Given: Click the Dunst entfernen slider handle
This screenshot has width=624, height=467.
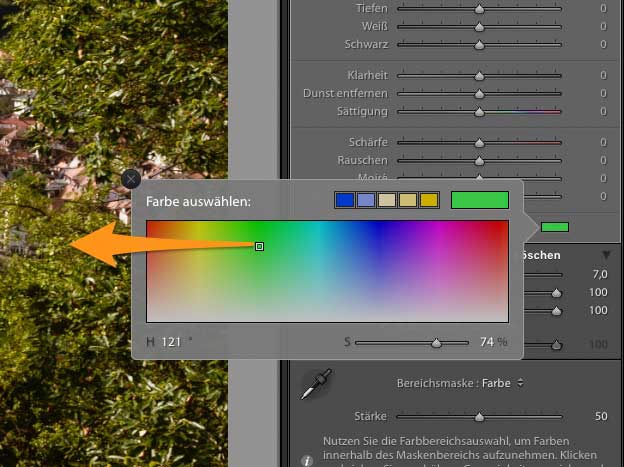Looking at the screenshot, I should (480, 94).
